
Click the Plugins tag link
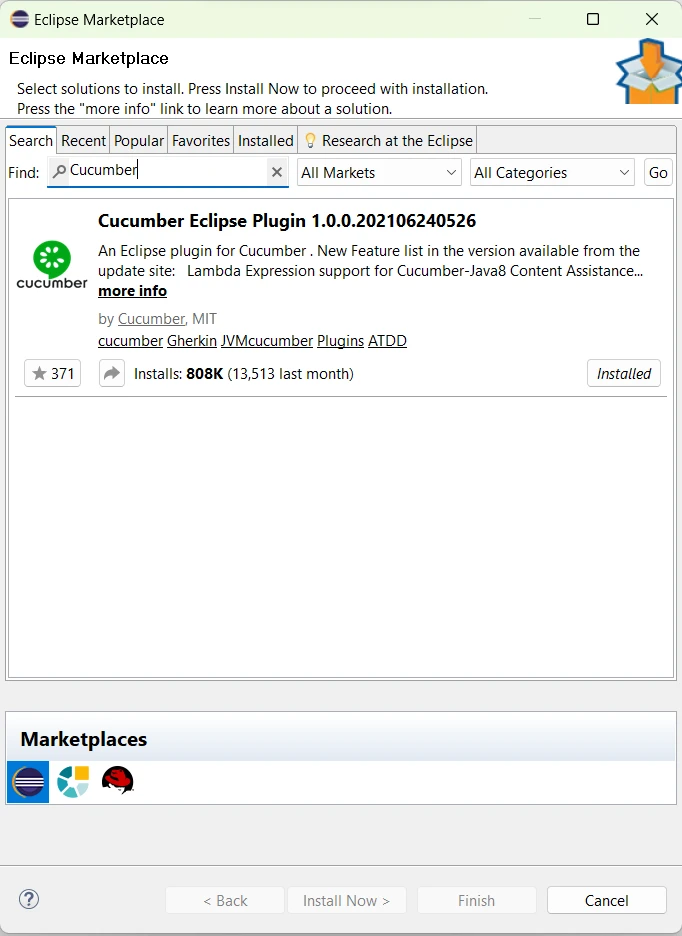340,341
